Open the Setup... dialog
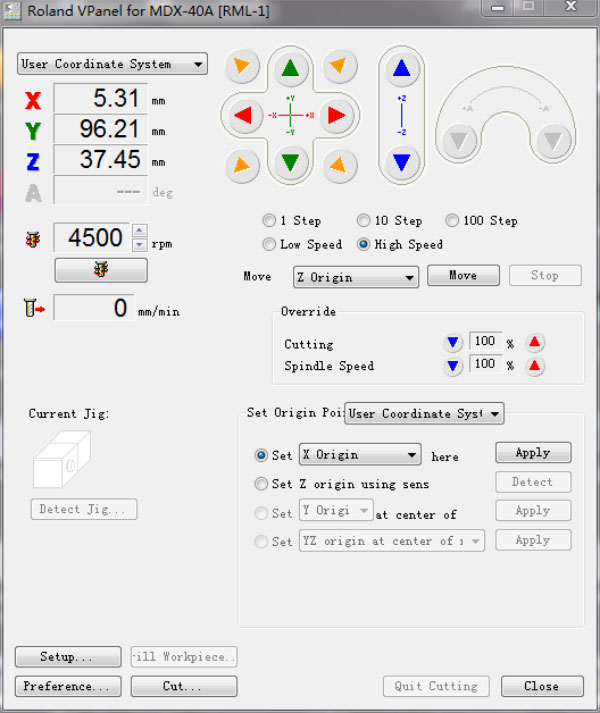 point(68,657)
